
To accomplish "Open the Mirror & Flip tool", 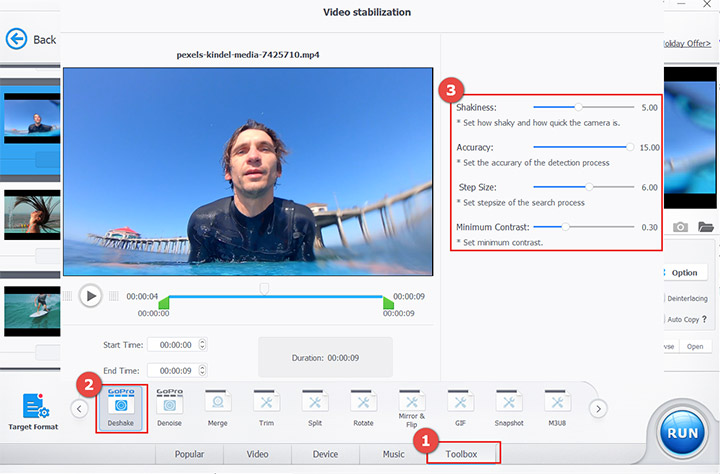I will [412, 409].
